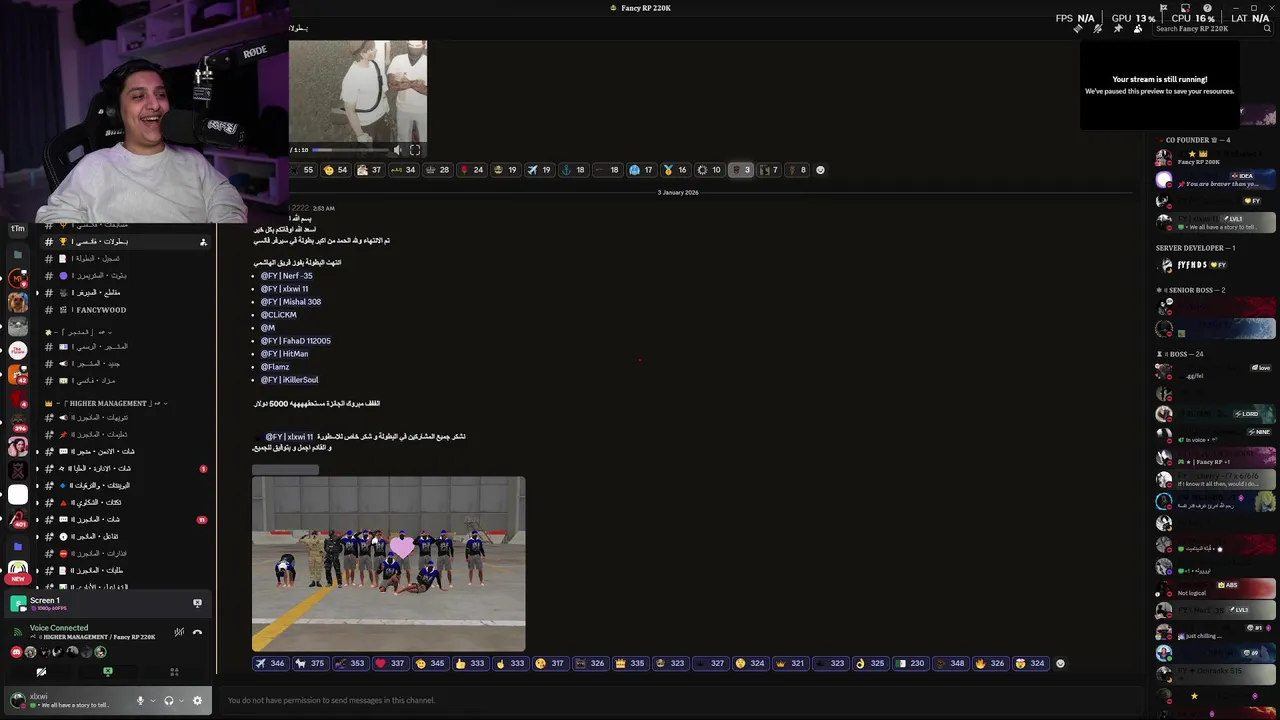Image resolution: width=1280 pixels, height=720 pixels.
Task: Add reaction to the tournament message
Action: [1061, 663]
